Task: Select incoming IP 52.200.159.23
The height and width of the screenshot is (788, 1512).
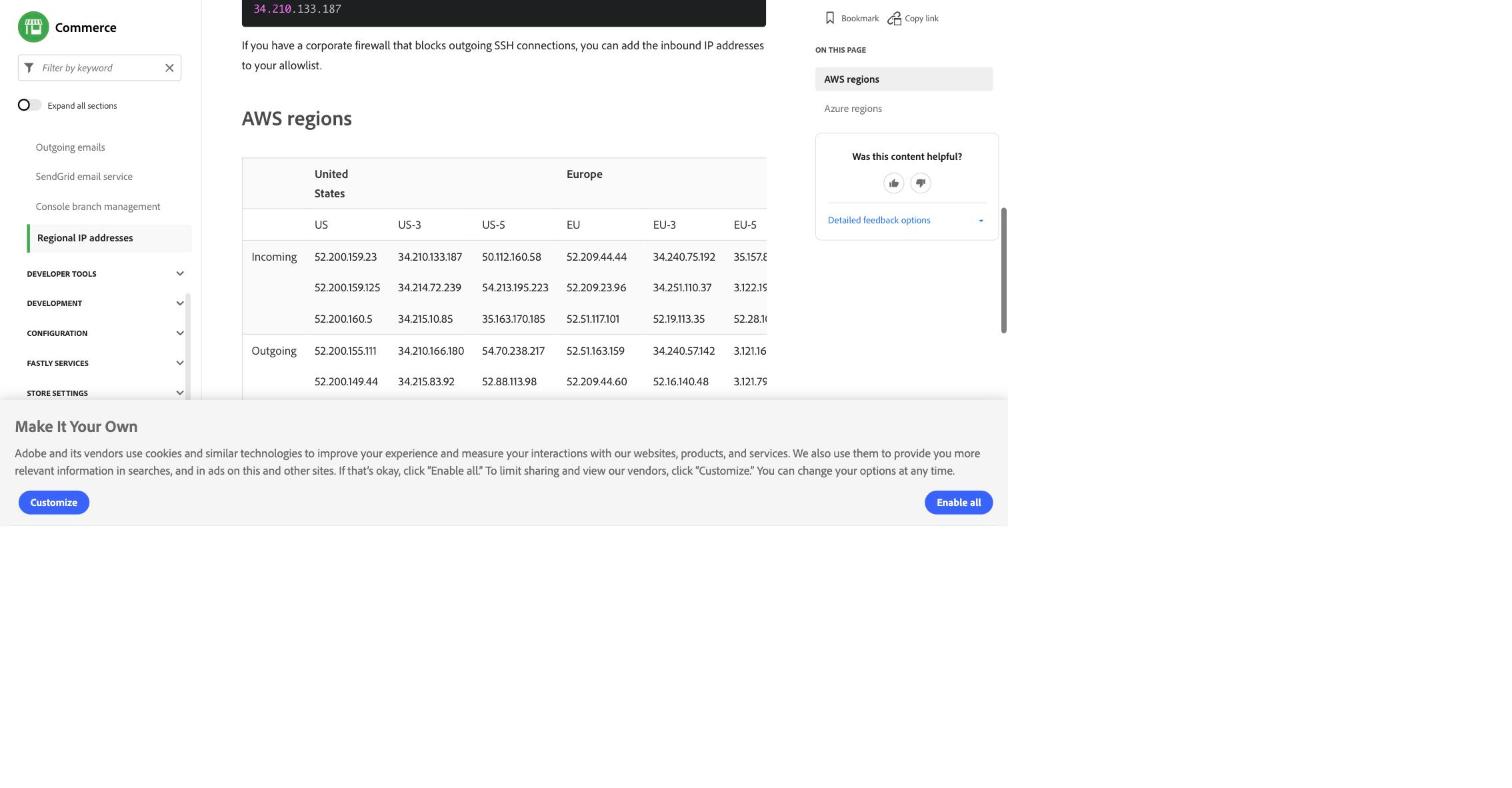Action: 346,257
